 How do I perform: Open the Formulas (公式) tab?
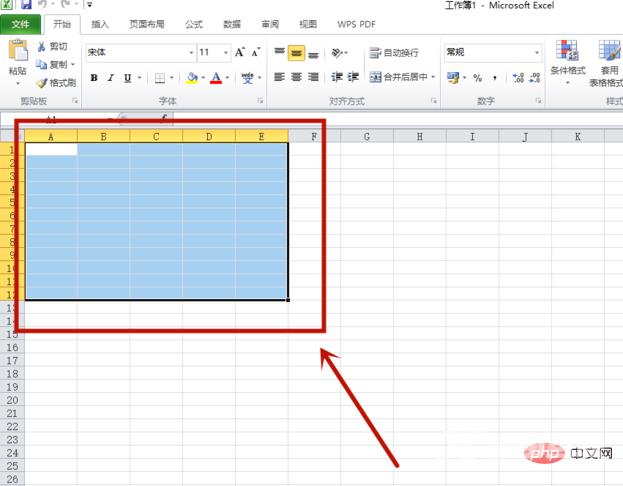[x=193, y=23]
